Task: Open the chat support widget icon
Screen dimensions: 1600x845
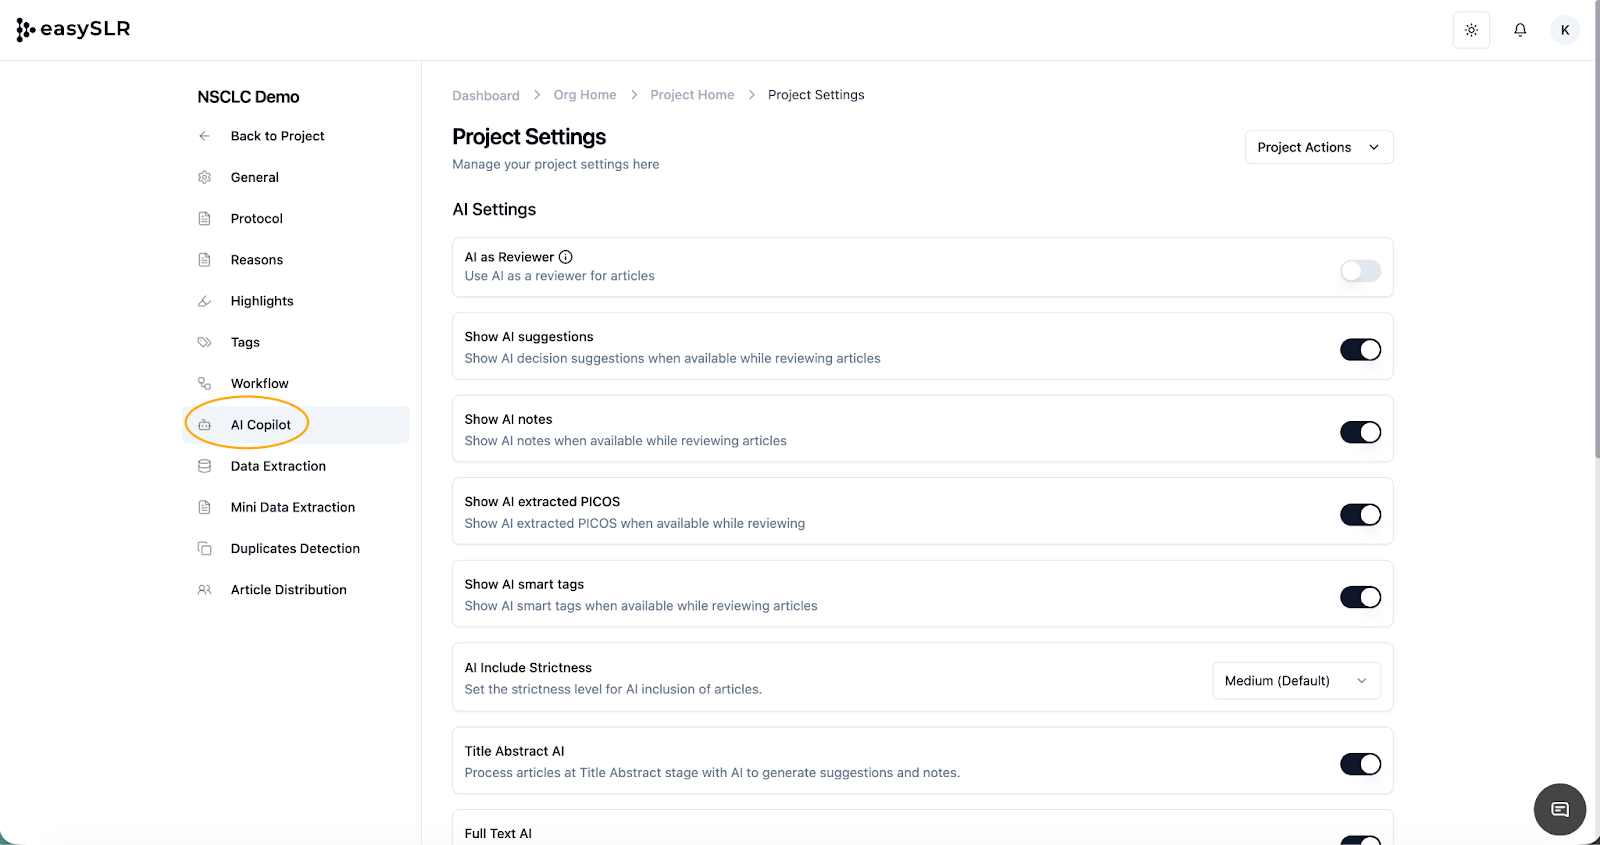Action: [x=1559, y=809]
